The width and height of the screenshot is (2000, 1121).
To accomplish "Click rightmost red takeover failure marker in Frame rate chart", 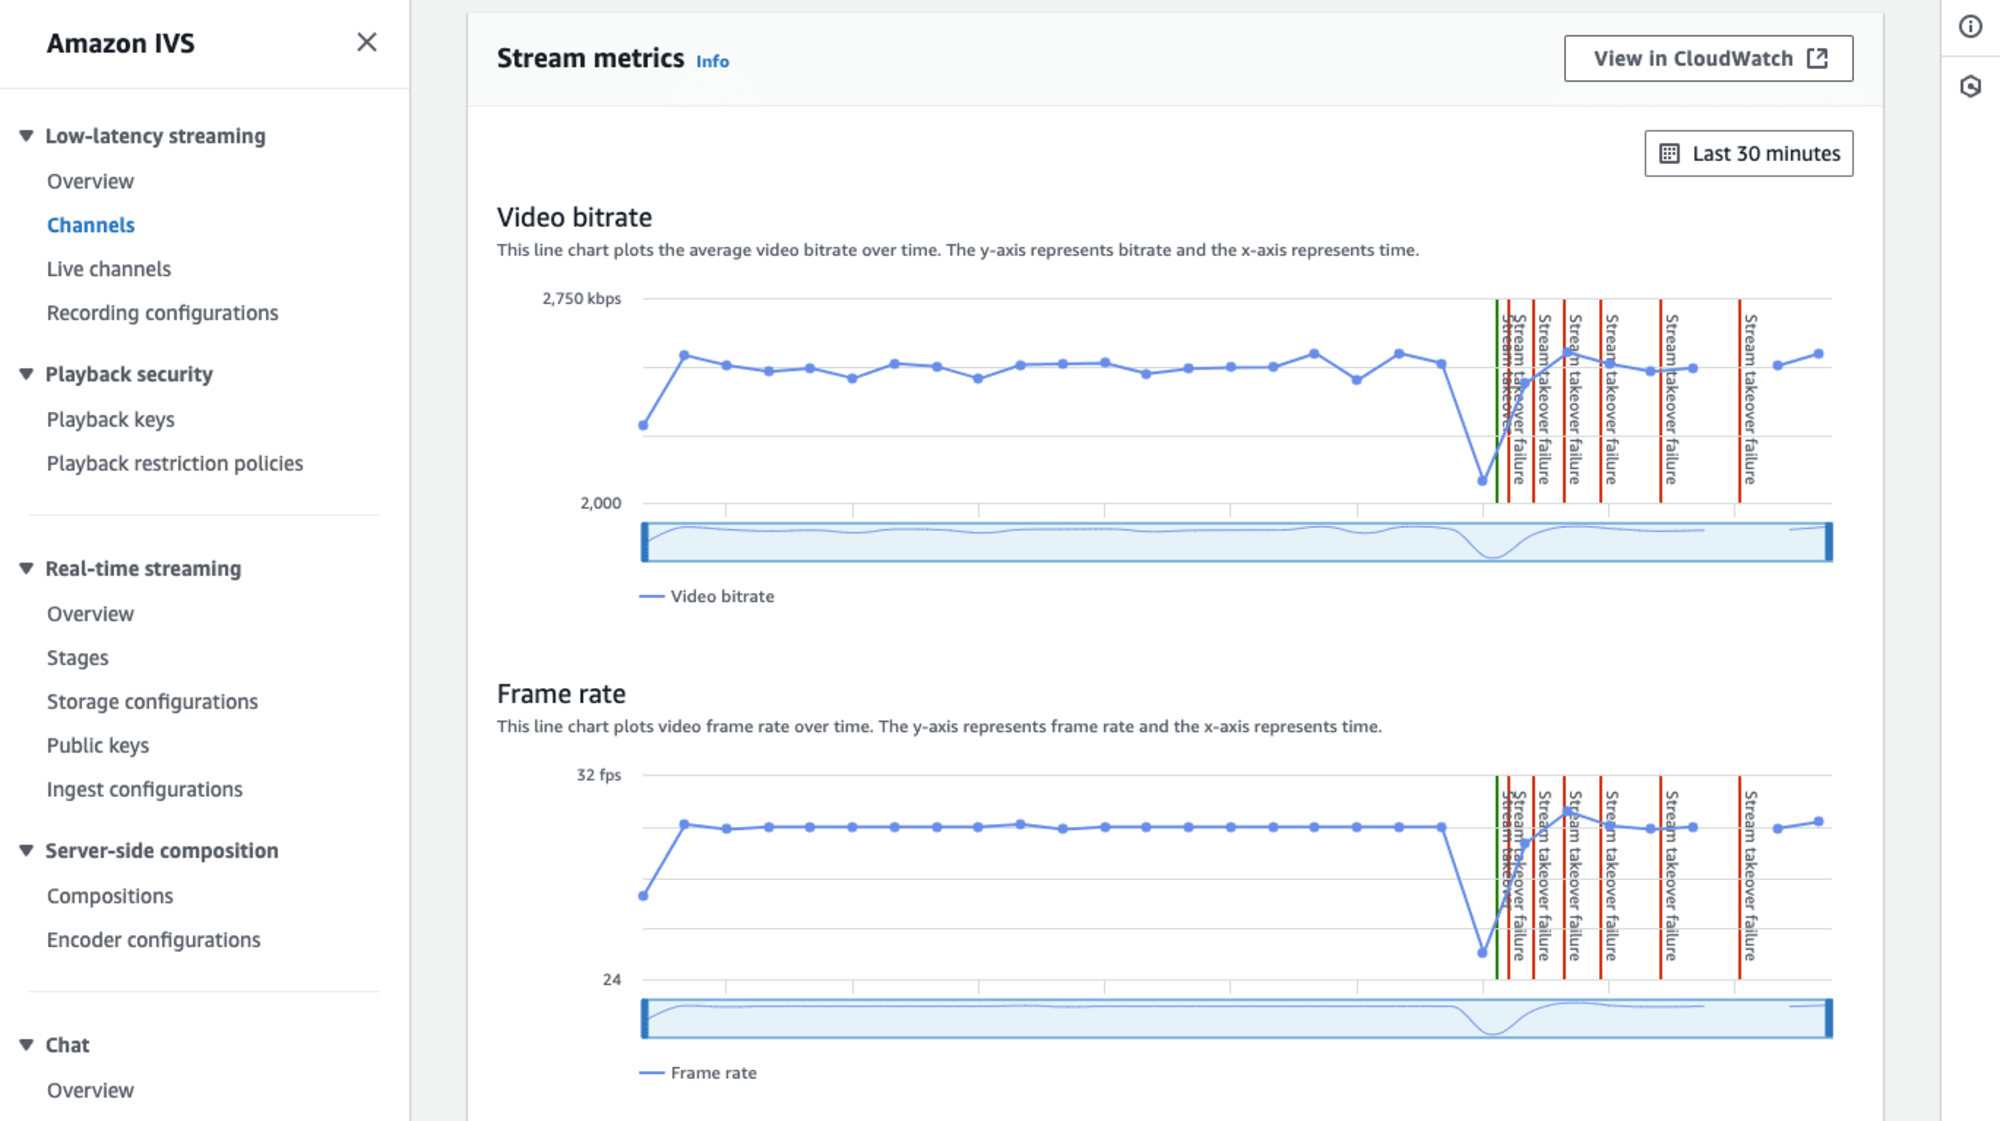I will tap(1740, 877).
